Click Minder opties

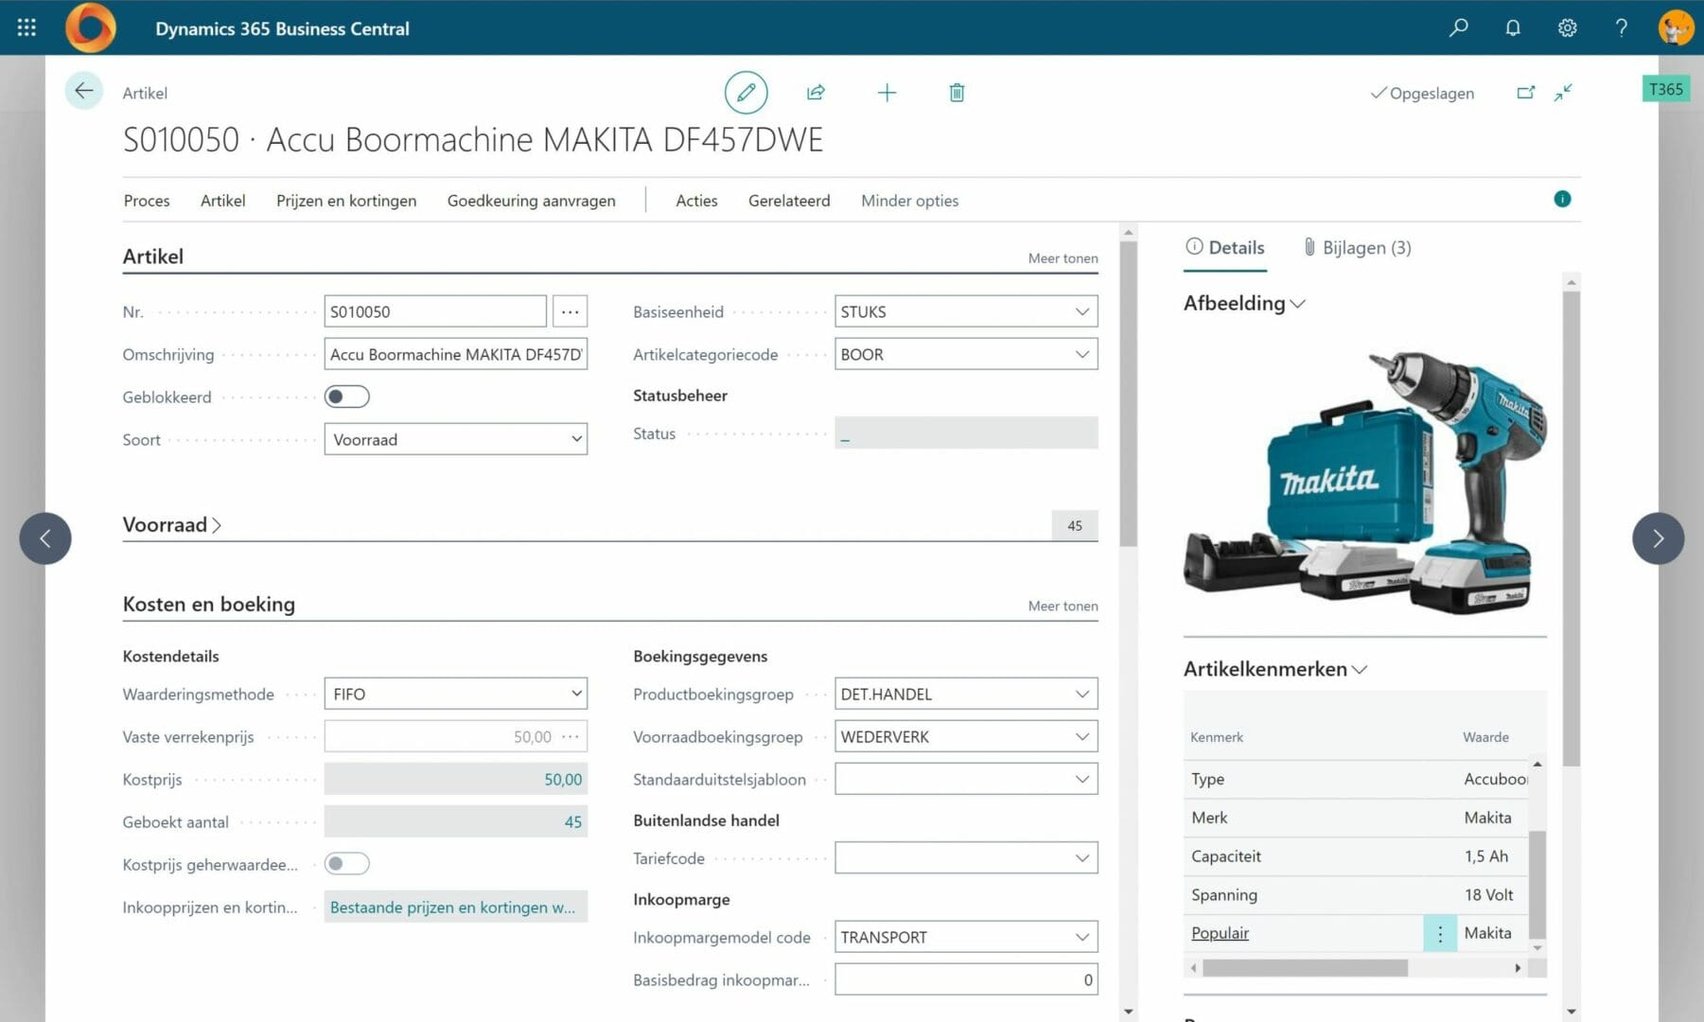tap(910, 200)
